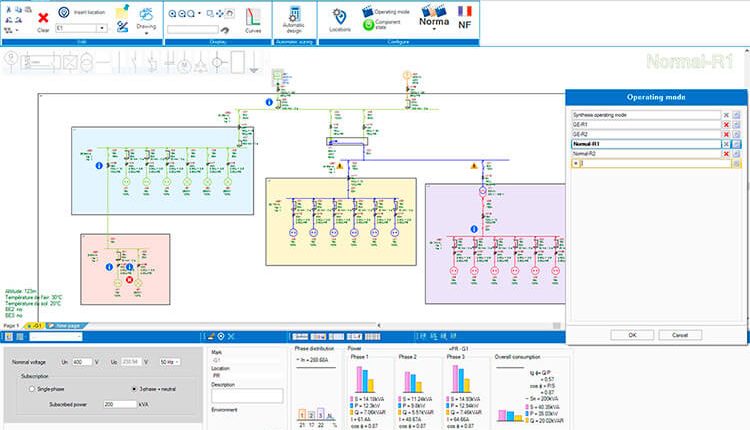Open the location dropdown under Insert location
The width and height of the screenshot is (750, 430).
click(102, 28)
